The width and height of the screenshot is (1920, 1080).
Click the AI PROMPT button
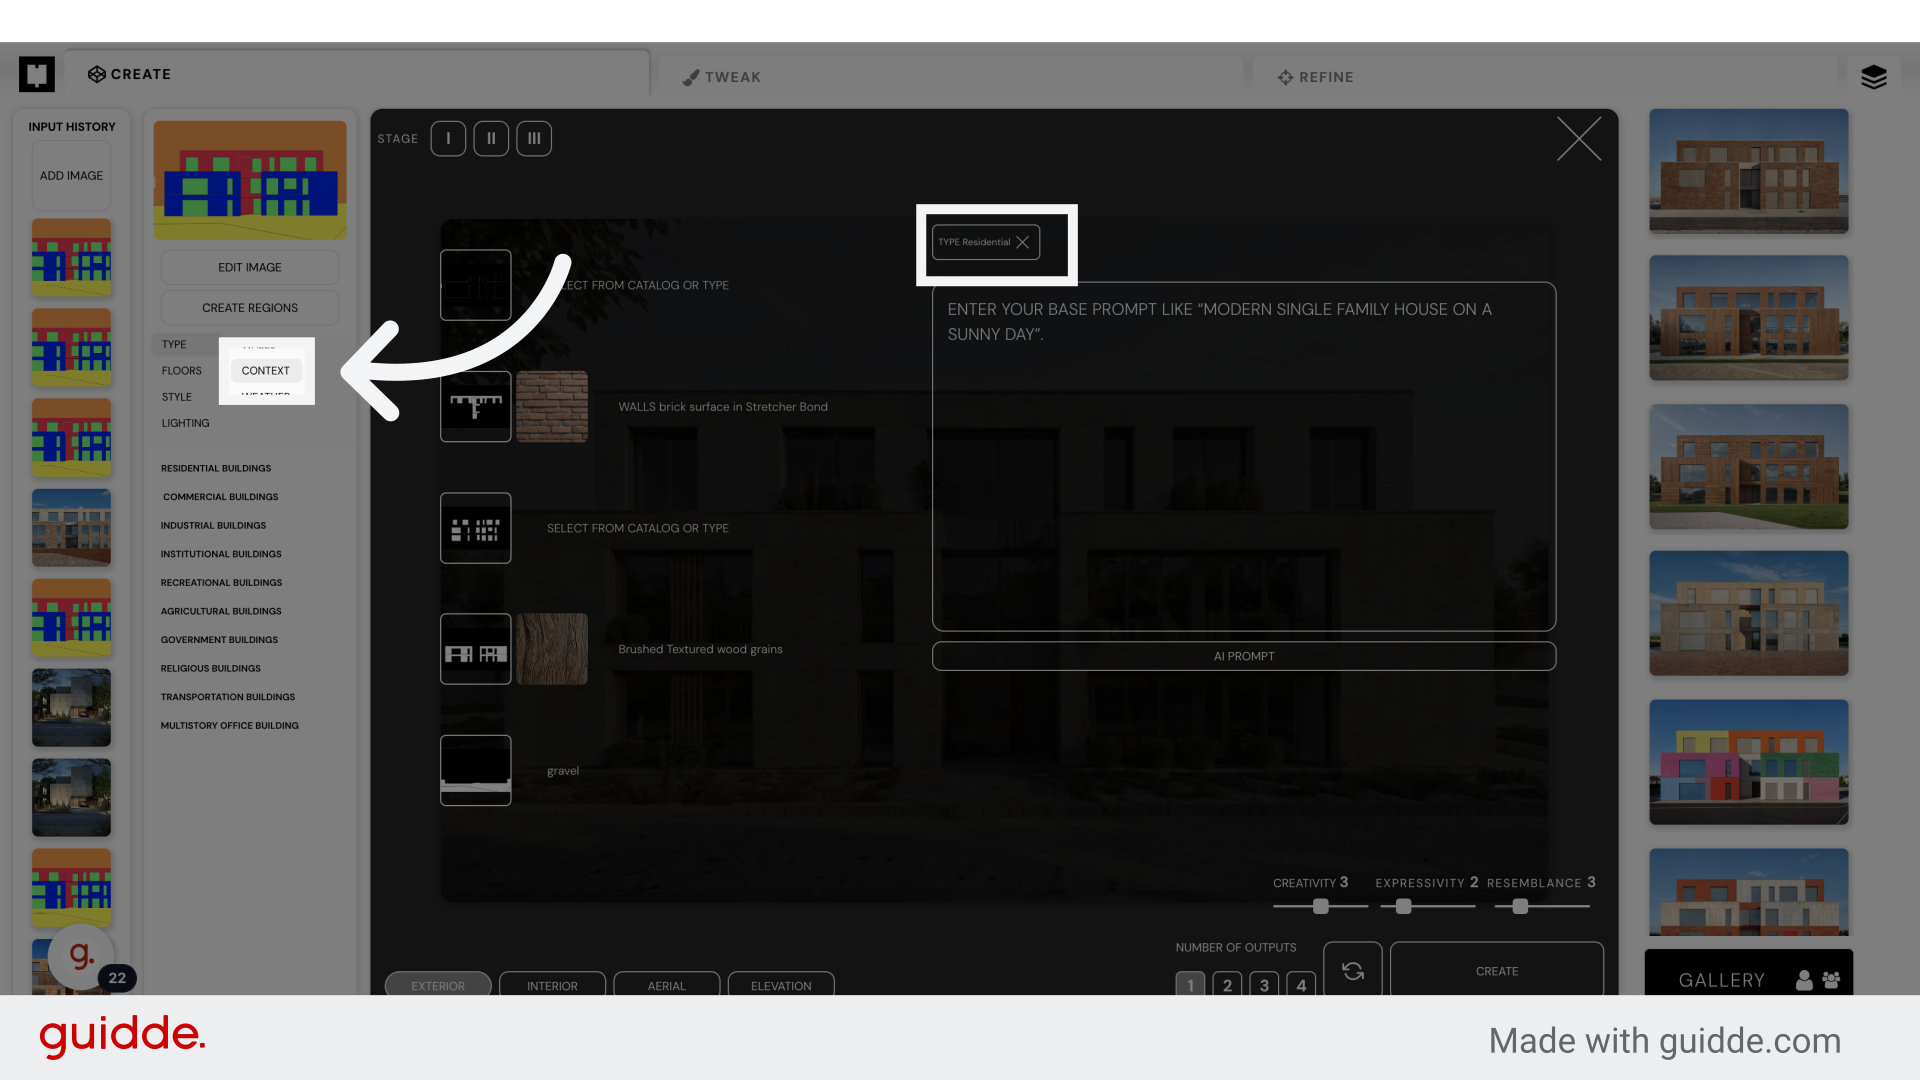pyautogui.click(x=1244, y=656)
